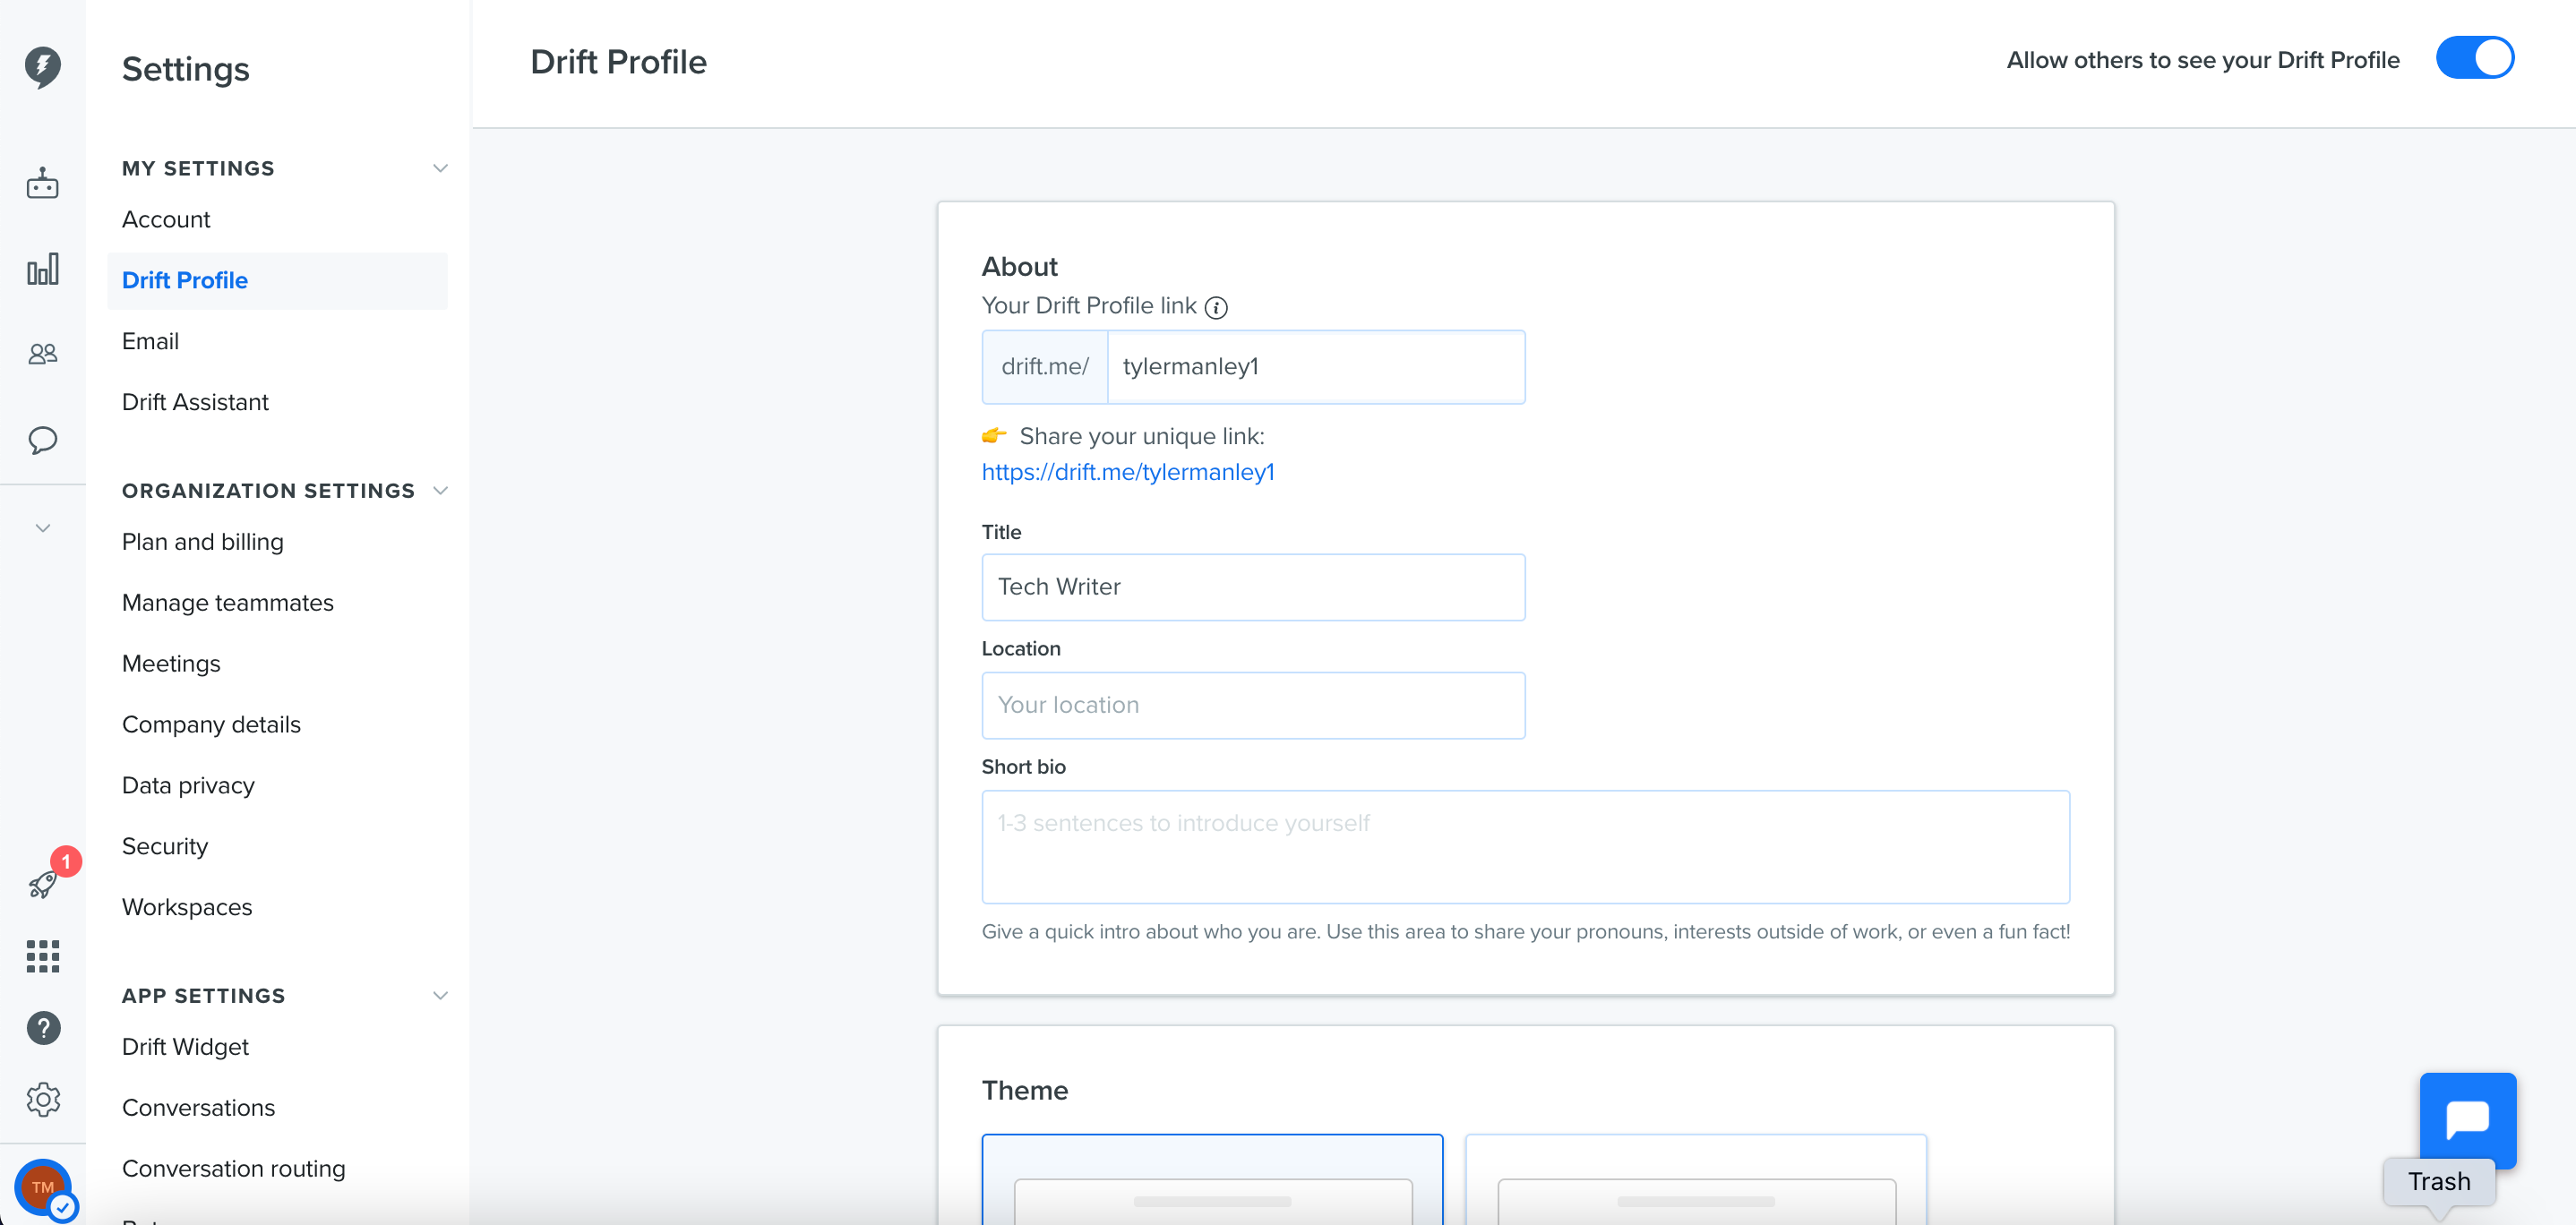The image size is (2576, 1225).
Task: Select the first selected theme thumbnail
Action: pos(1212,1179)
